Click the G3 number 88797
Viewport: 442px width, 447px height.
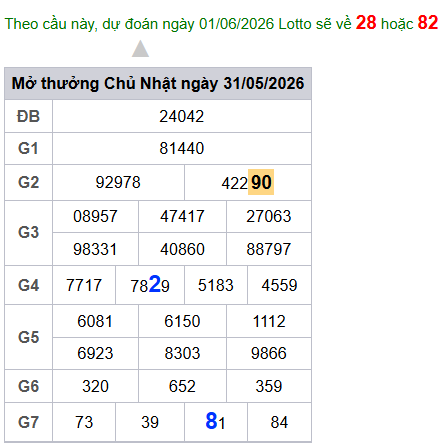coord(269,249)
